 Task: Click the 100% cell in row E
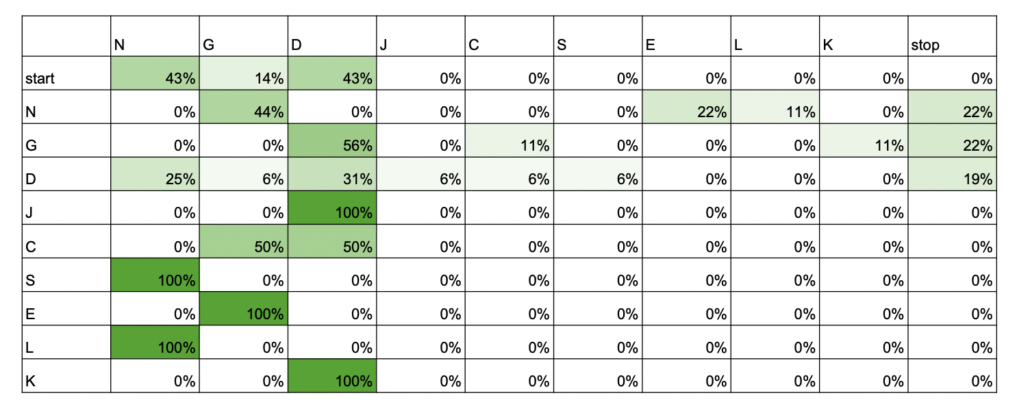click(x=244, y=314)
